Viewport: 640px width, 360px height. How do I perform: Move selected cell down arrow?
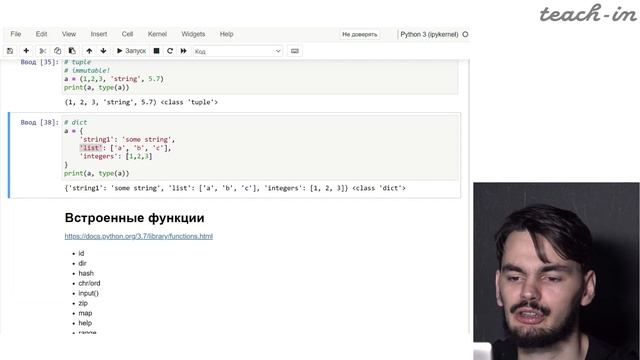pyautogui.click(x=103, y=51)
